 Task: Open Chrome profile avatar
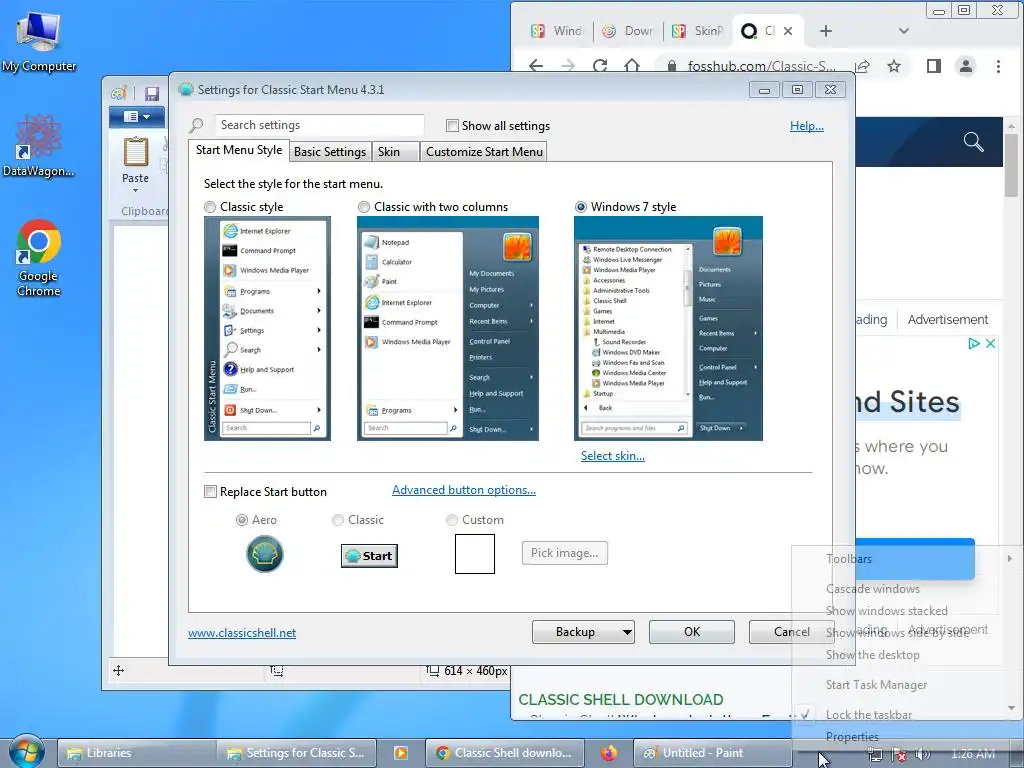[965, 65]
